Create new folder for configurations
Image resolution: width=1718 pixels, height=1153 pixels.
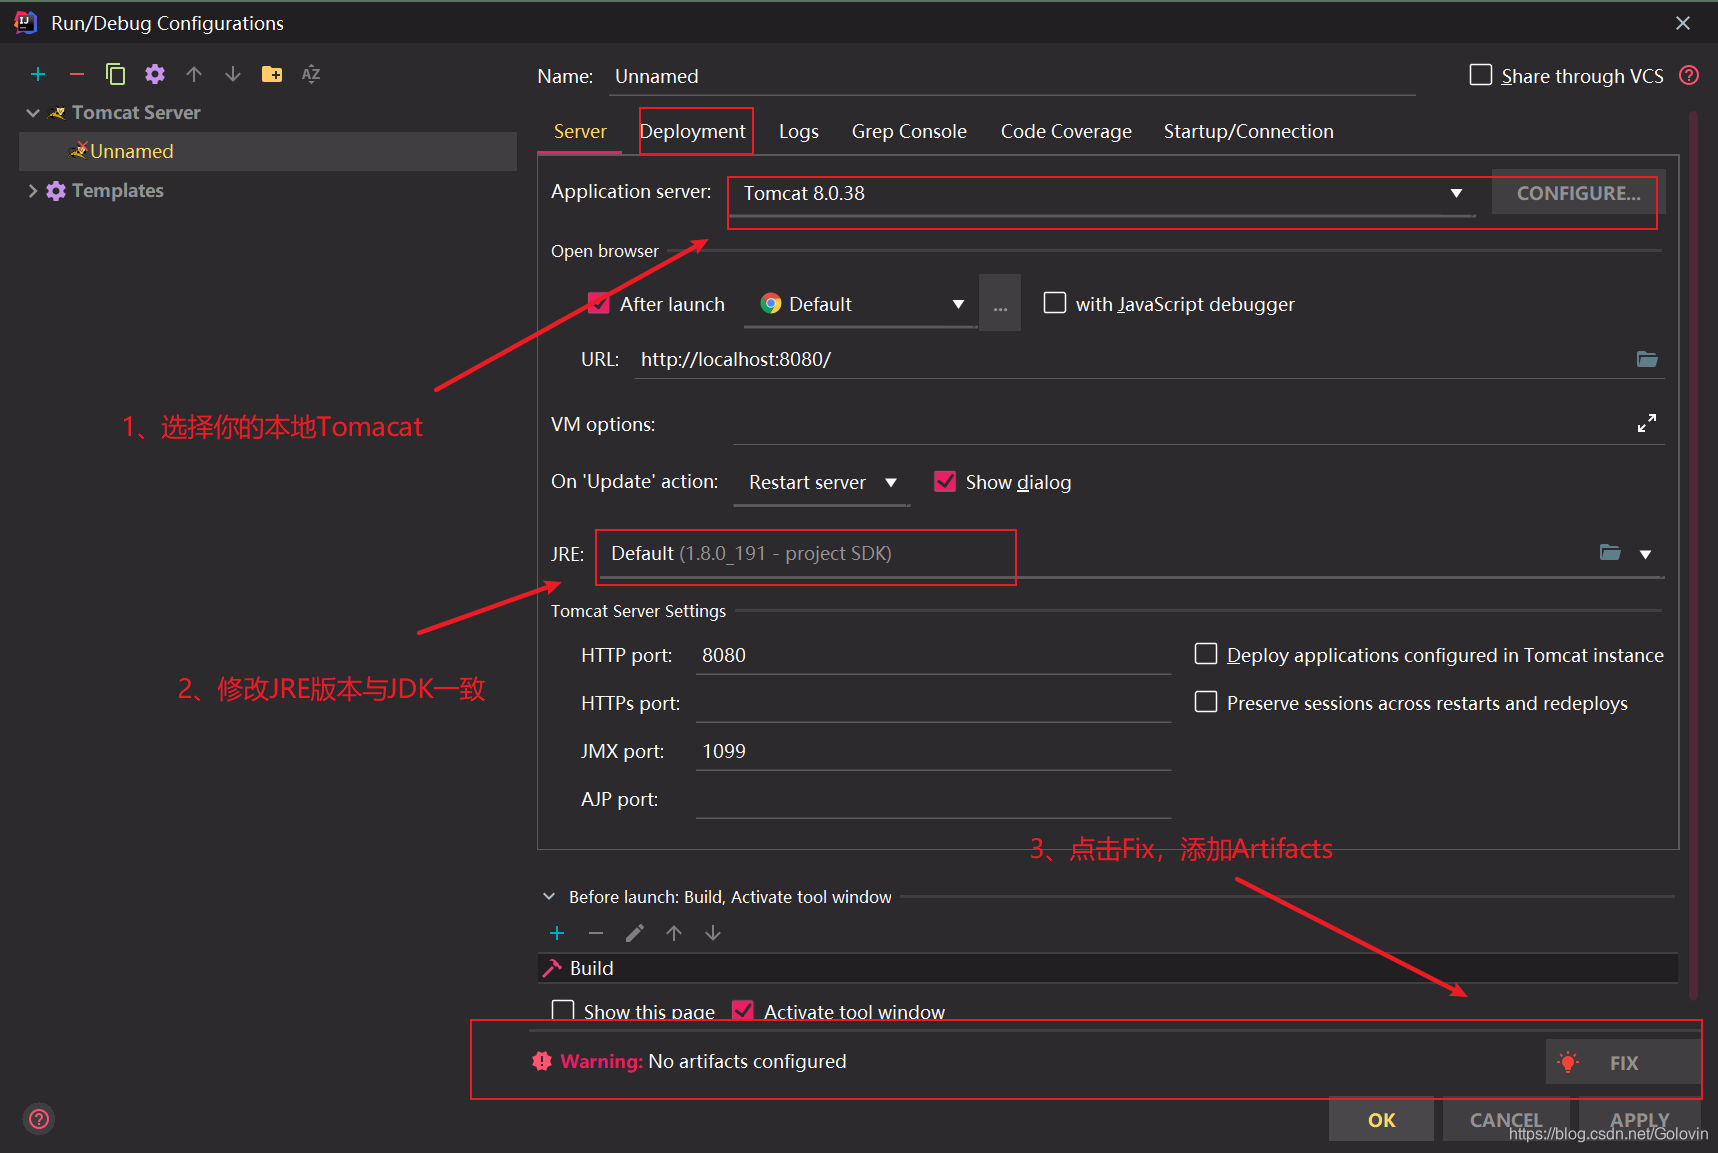coord(272,74)
